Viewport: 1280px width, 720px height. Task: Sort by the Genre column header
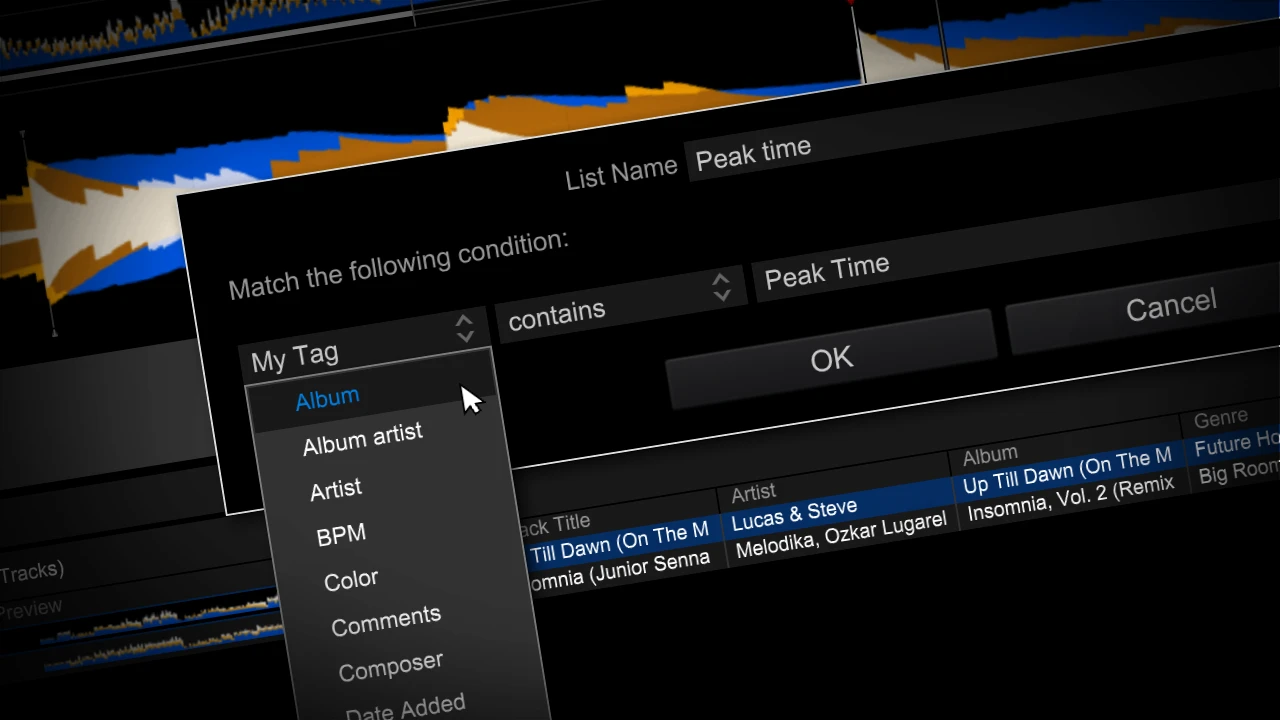[1220, 418]
